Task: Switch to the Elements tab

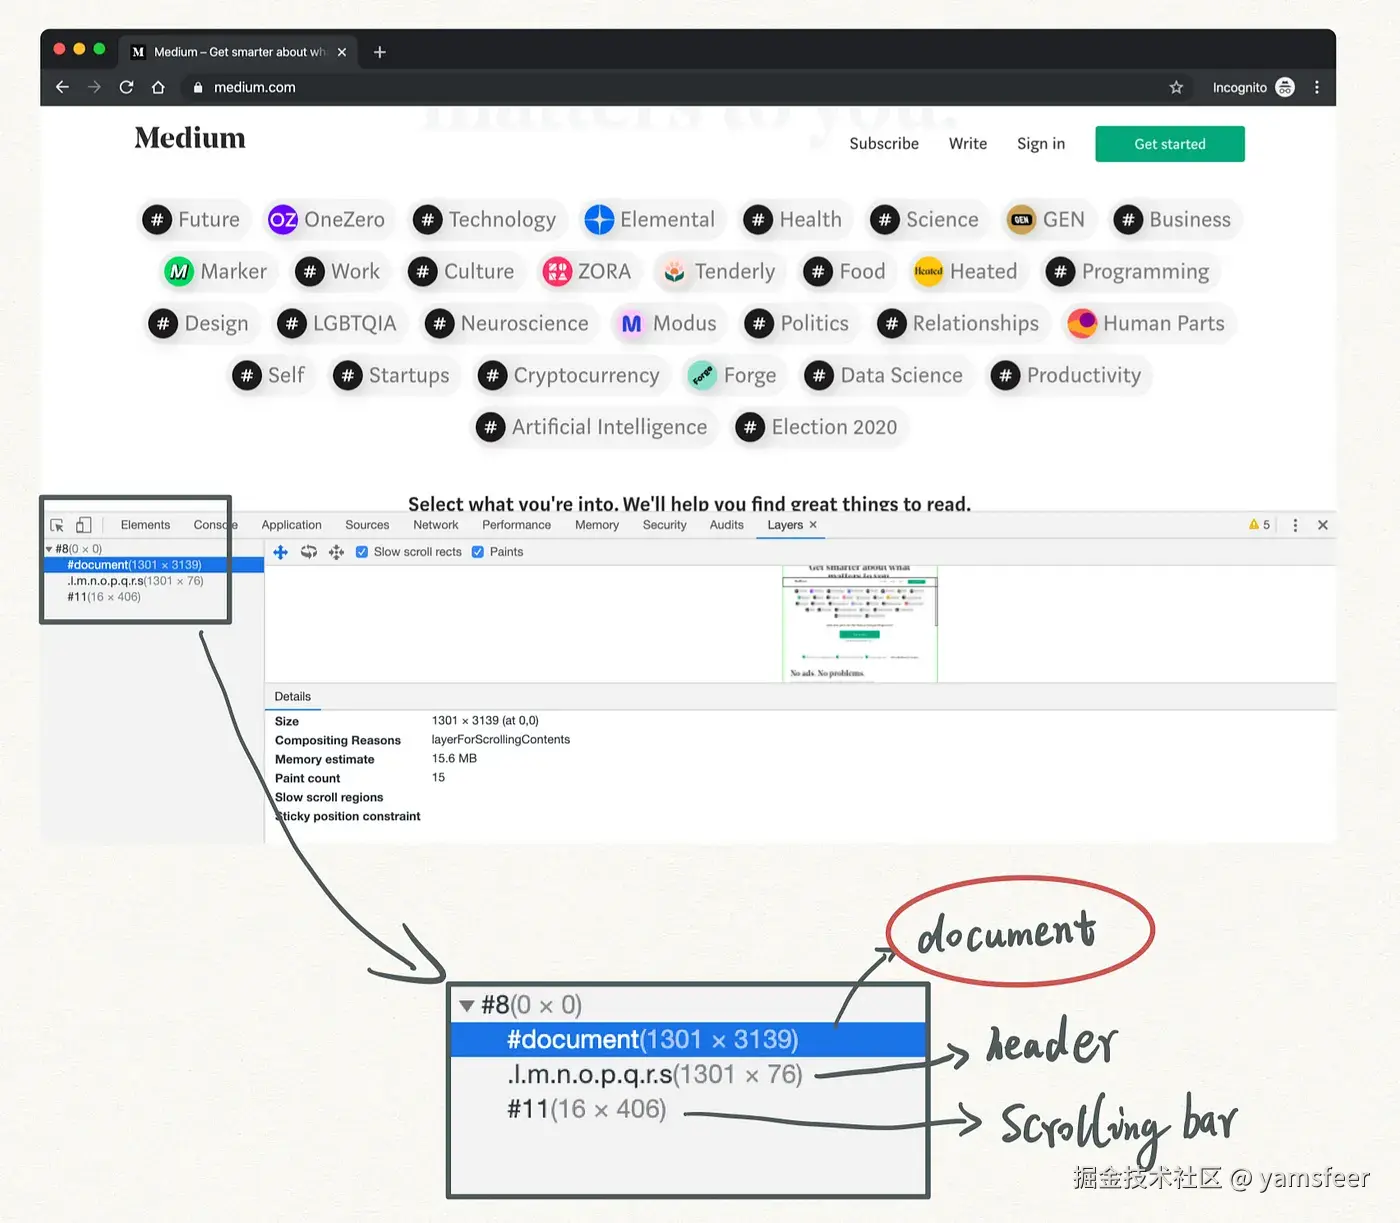Action: (145, 525)
